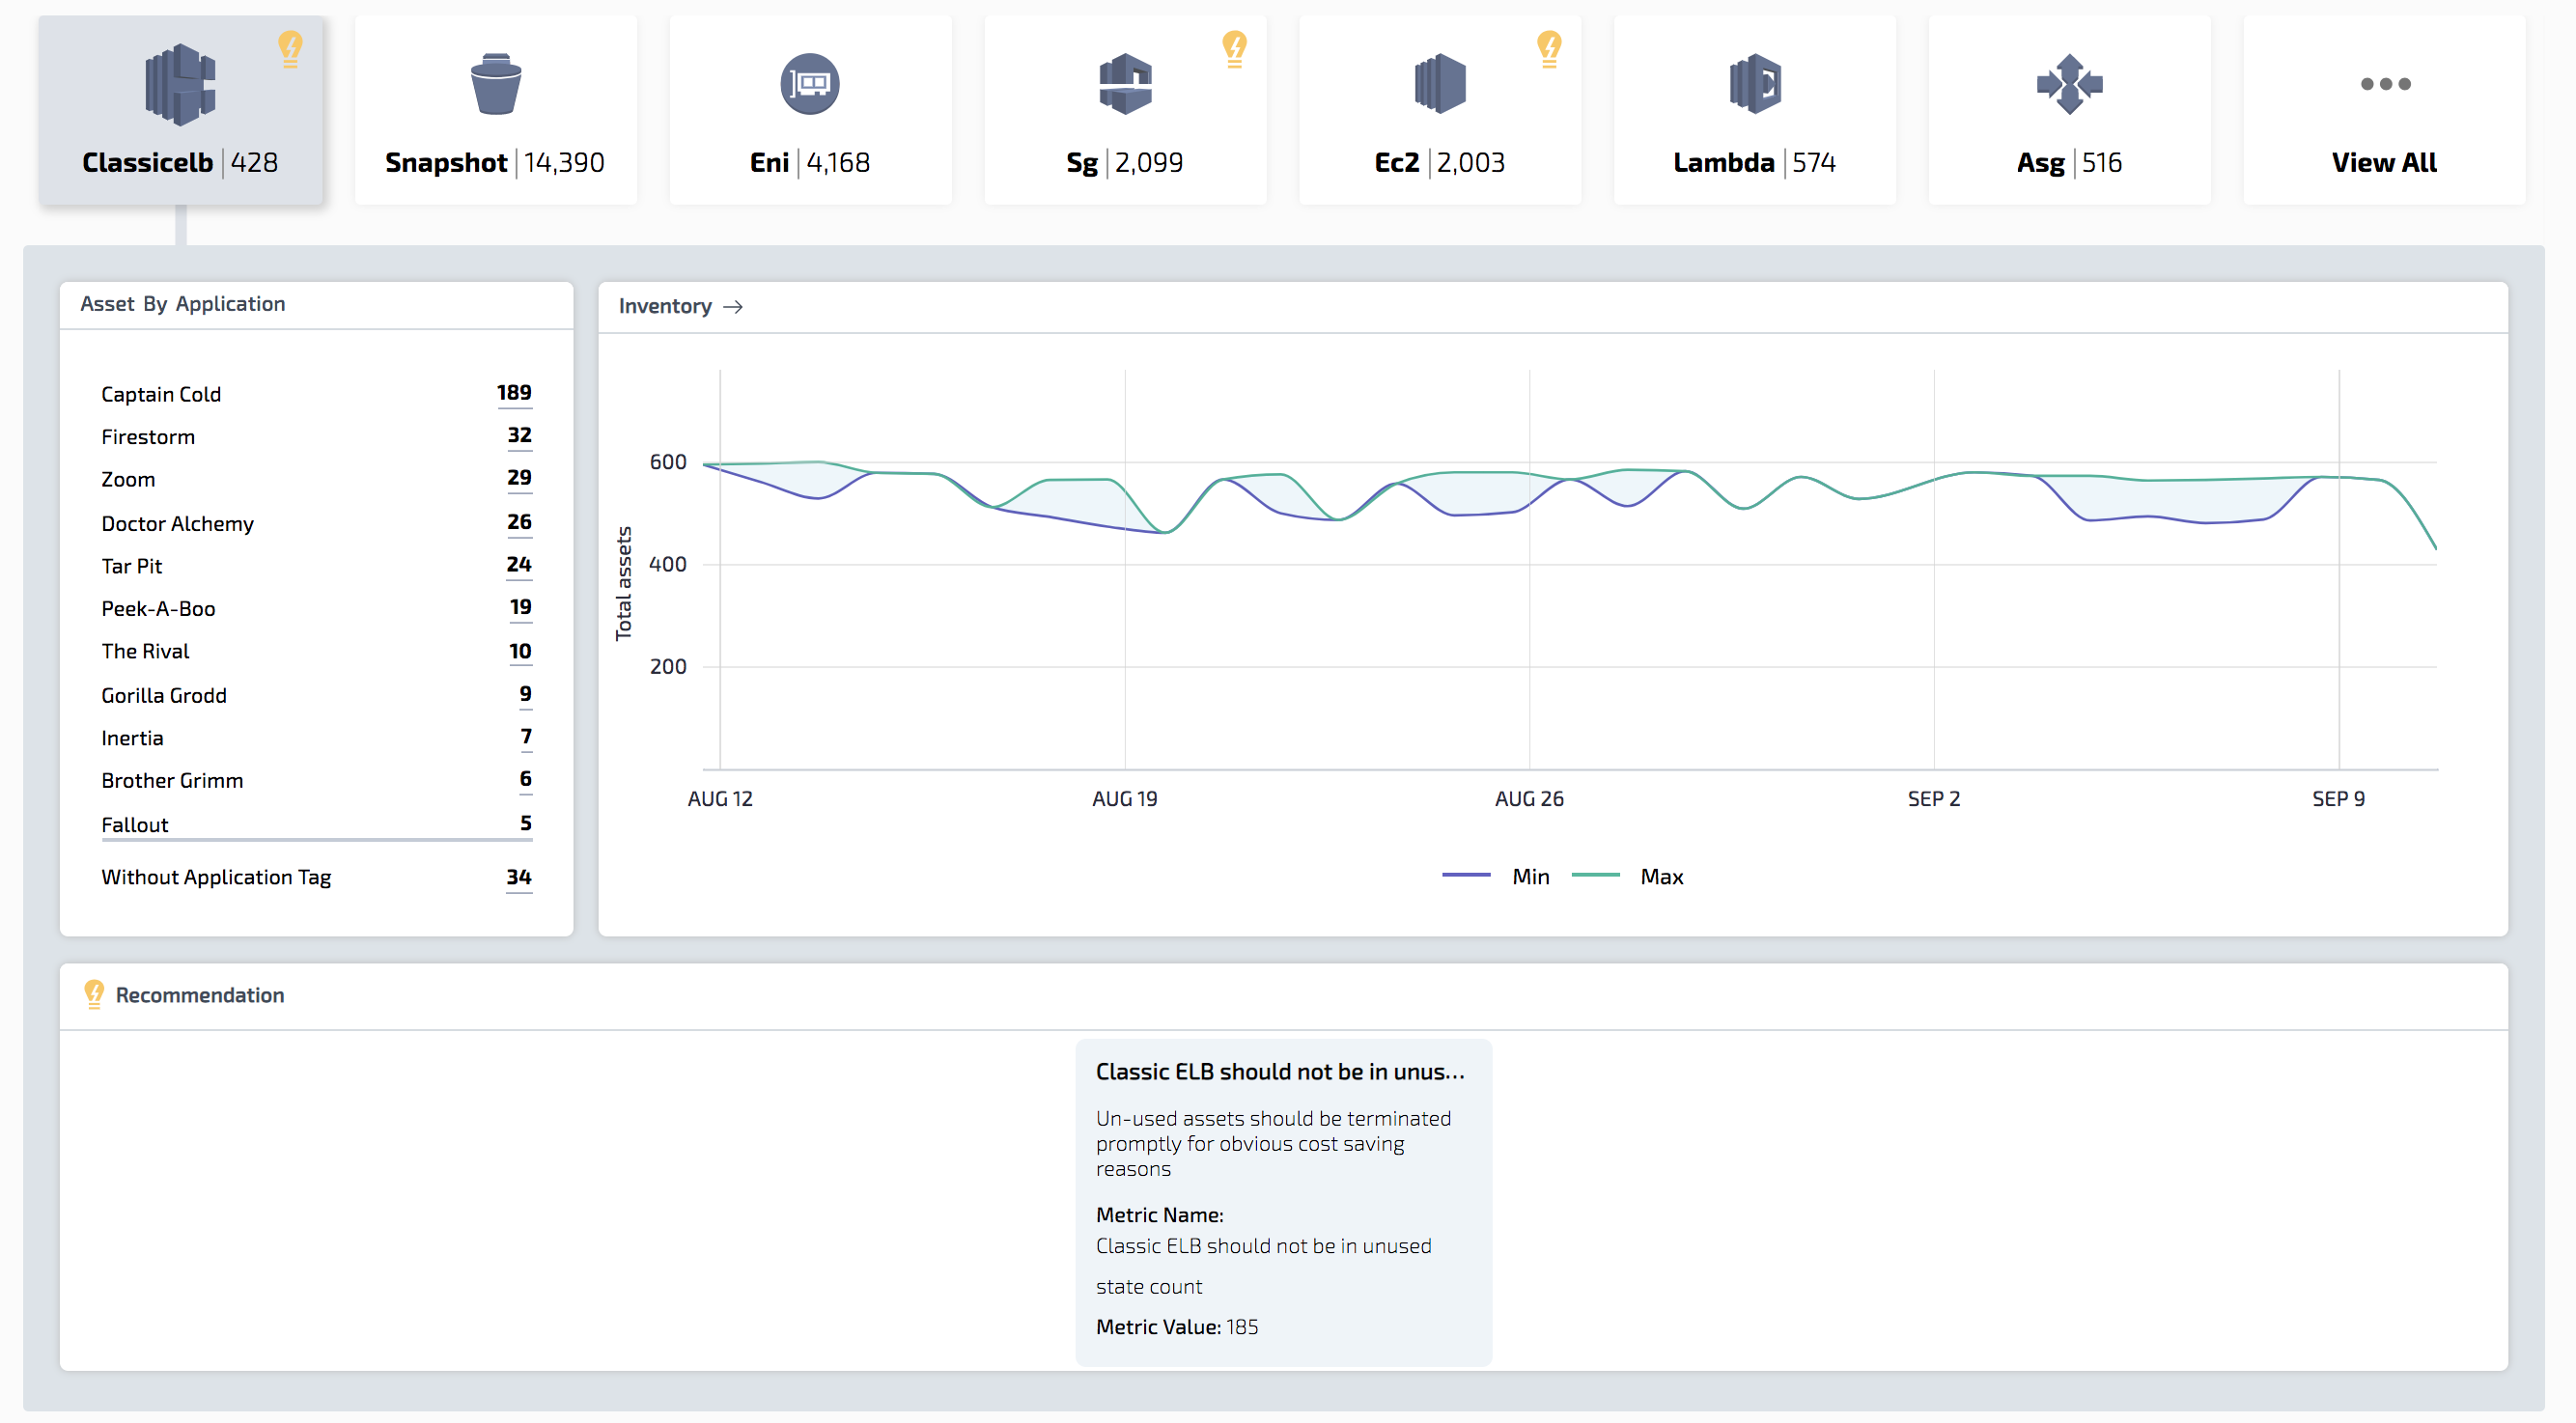The image size is (2576, 1423).
Task: Click the Eni network interface icon
Action: click(809, 84)
